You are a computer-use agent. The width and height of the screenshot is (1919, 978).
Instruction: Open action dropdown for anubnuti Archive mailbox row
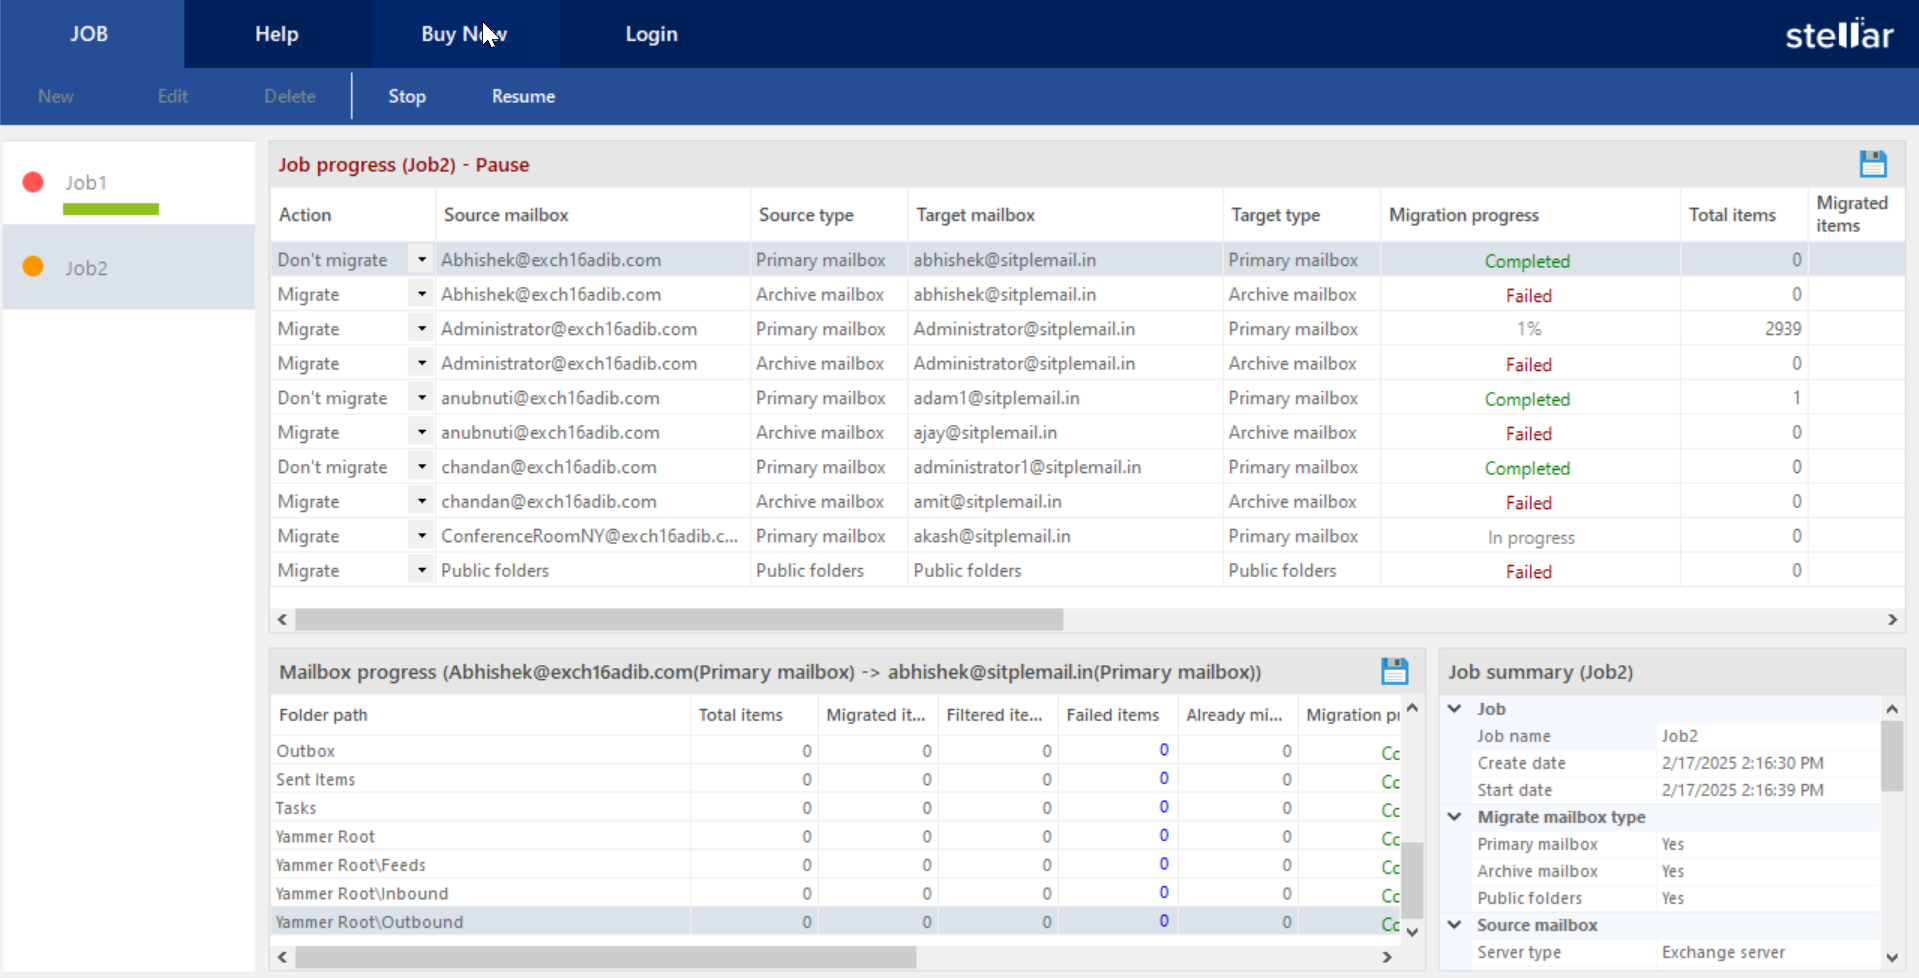click(421, 432)
